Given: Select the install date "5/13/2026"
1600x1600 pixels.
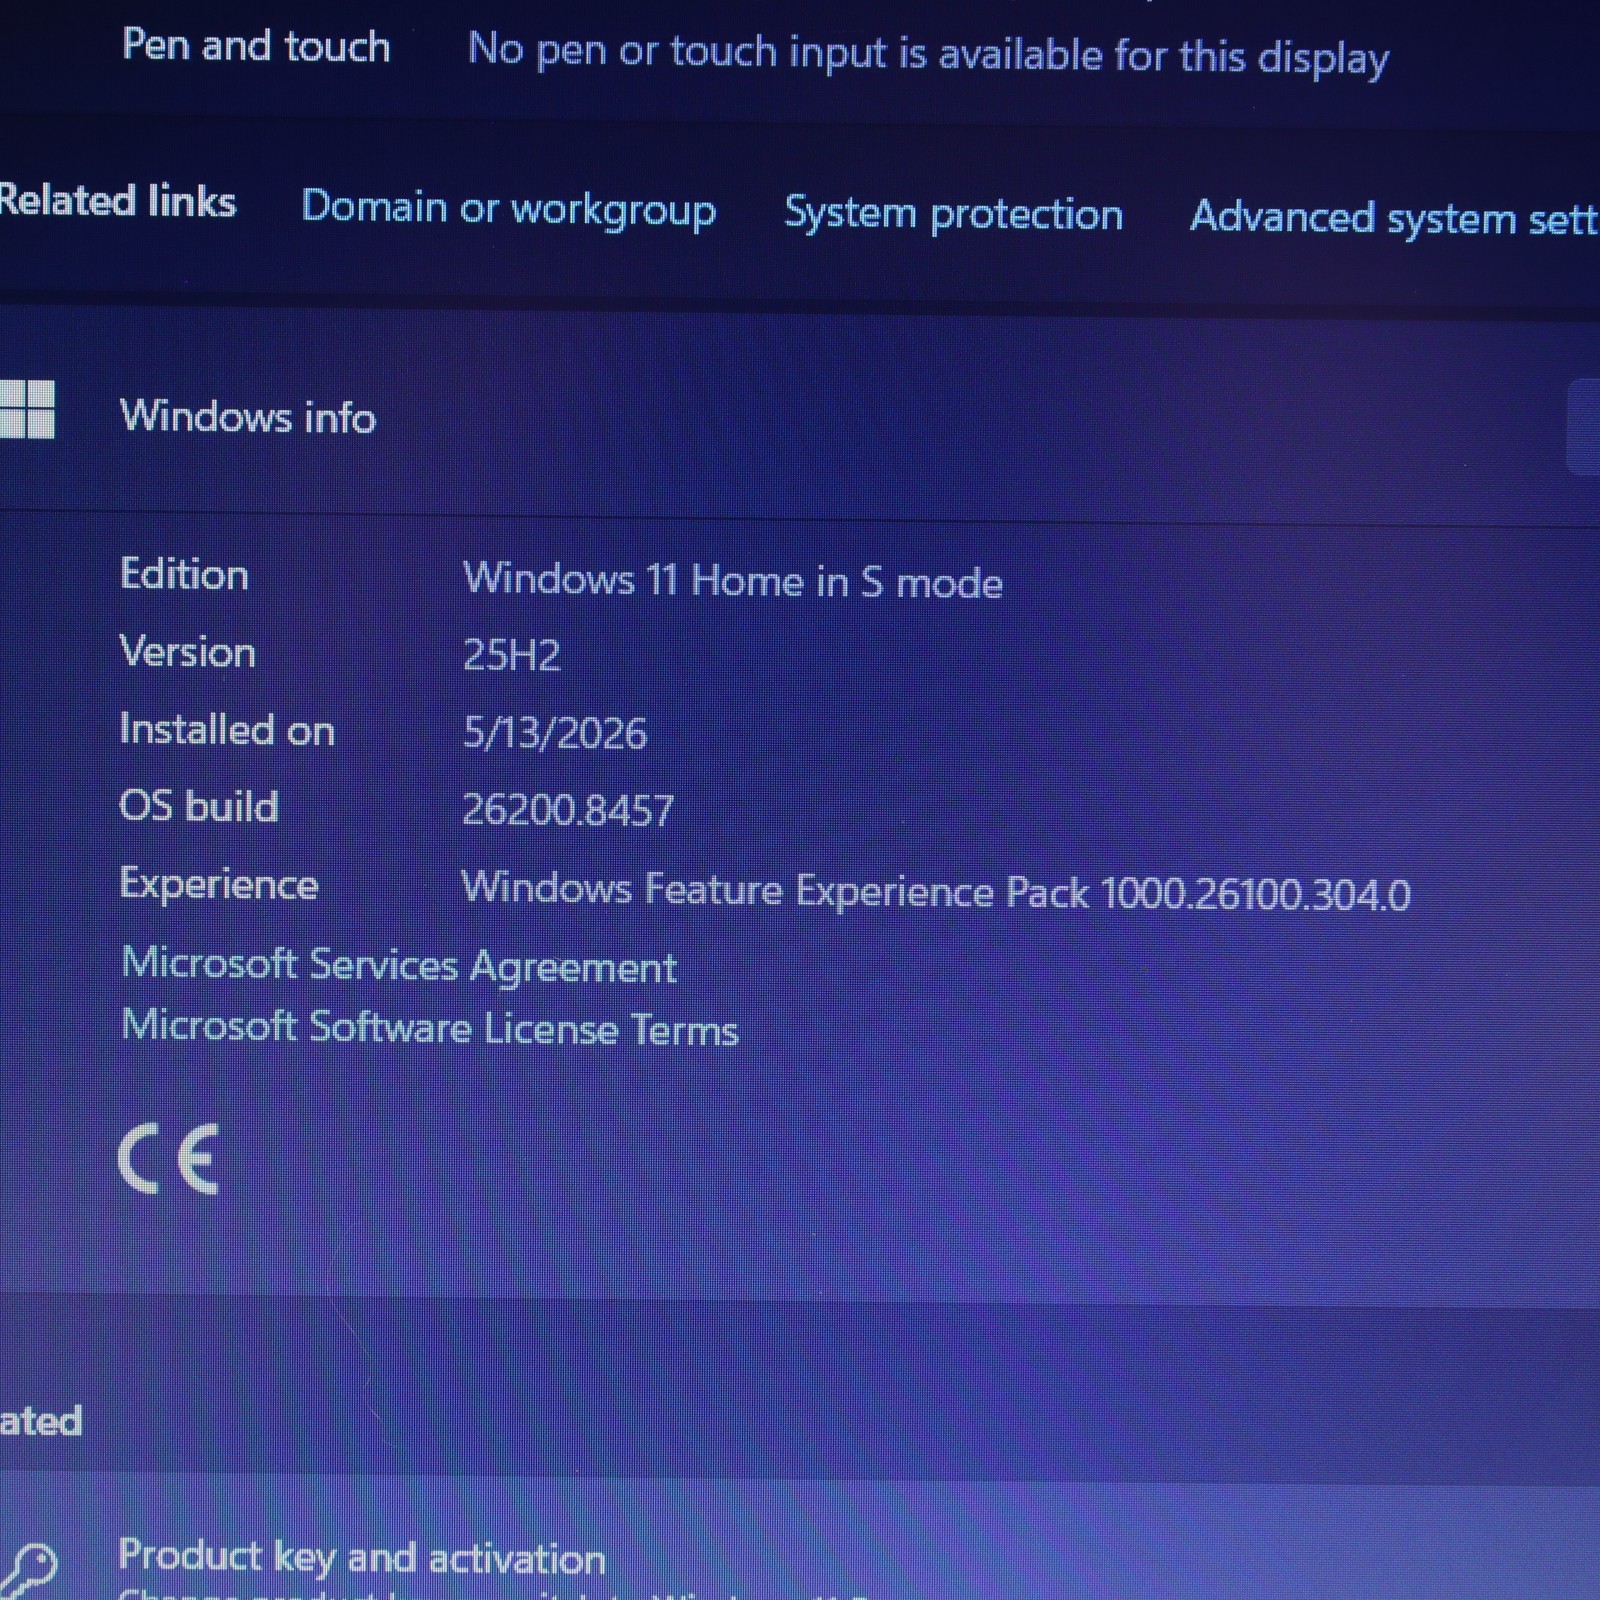Looking at the screenshot, I should 555,733.
